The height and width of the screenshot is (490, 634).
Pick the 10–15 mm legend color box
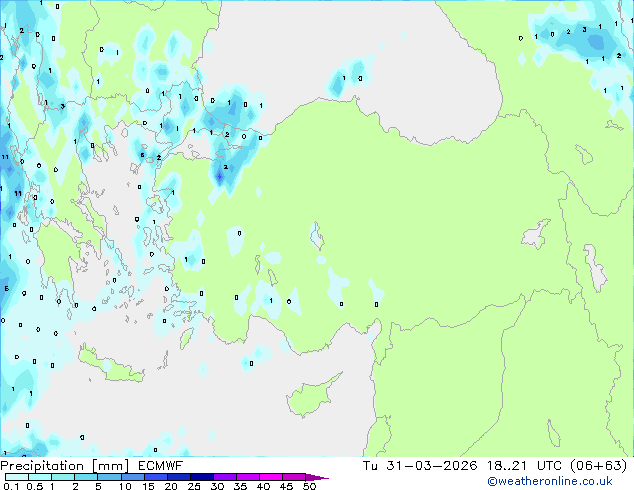tap(132, 477)
